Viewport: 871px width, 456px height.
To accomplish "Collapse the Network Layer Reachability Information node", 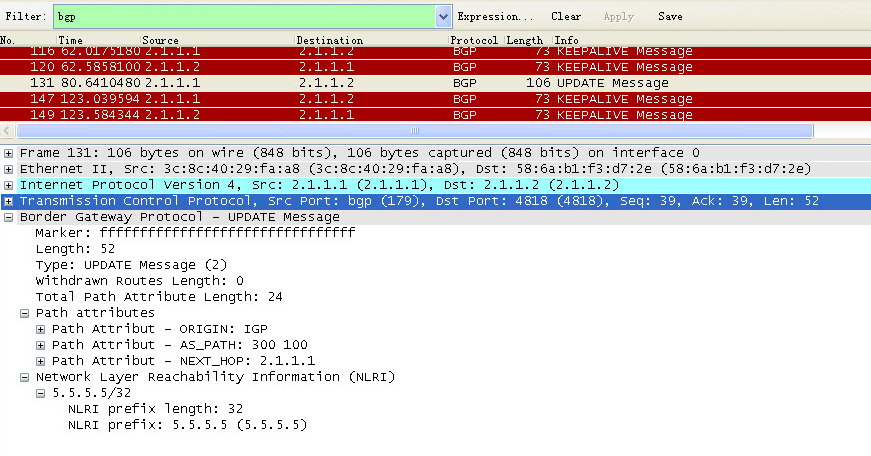I will tap(24, 378).
